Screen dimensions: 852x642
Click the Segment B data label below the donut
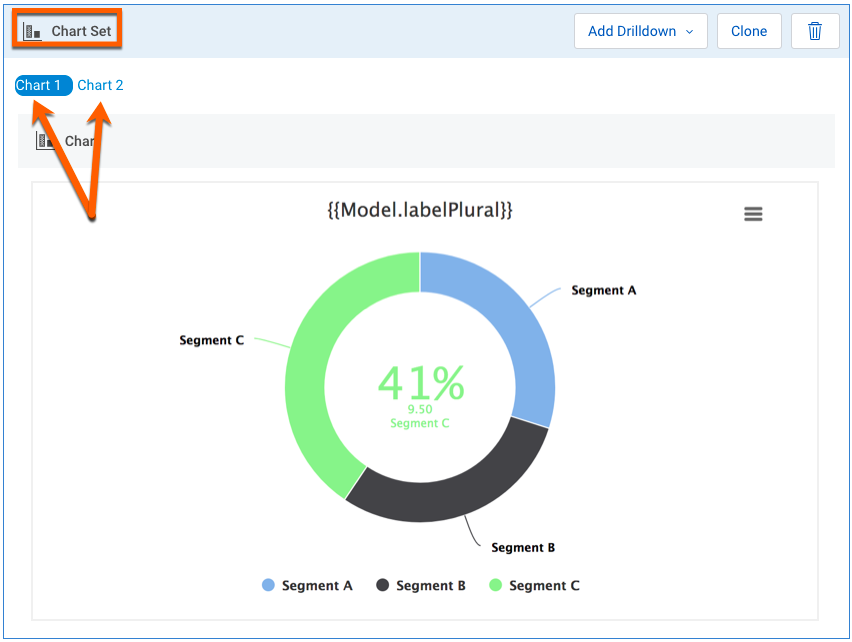pyautogui.click(x=523, y=547)
